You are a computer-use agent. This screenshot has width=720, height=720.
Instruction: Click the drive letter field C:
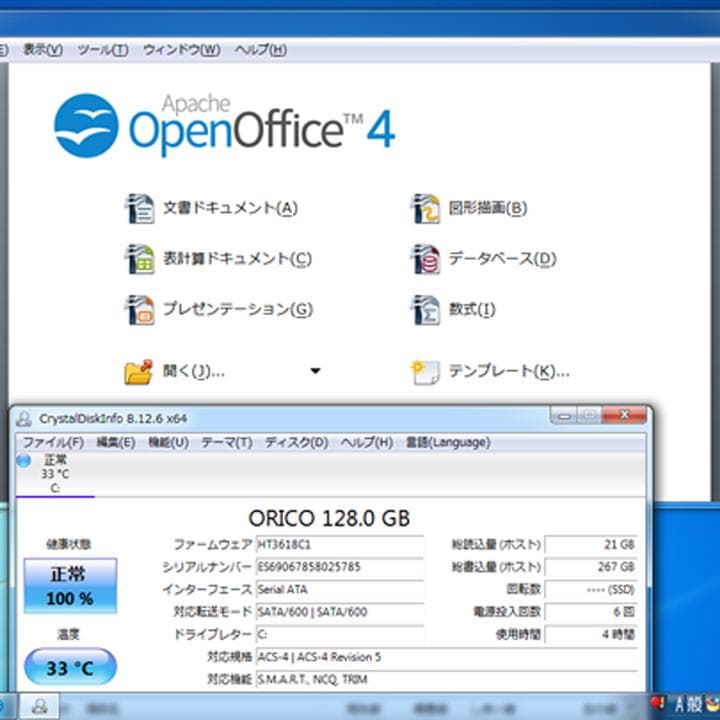tap(340, 635)
